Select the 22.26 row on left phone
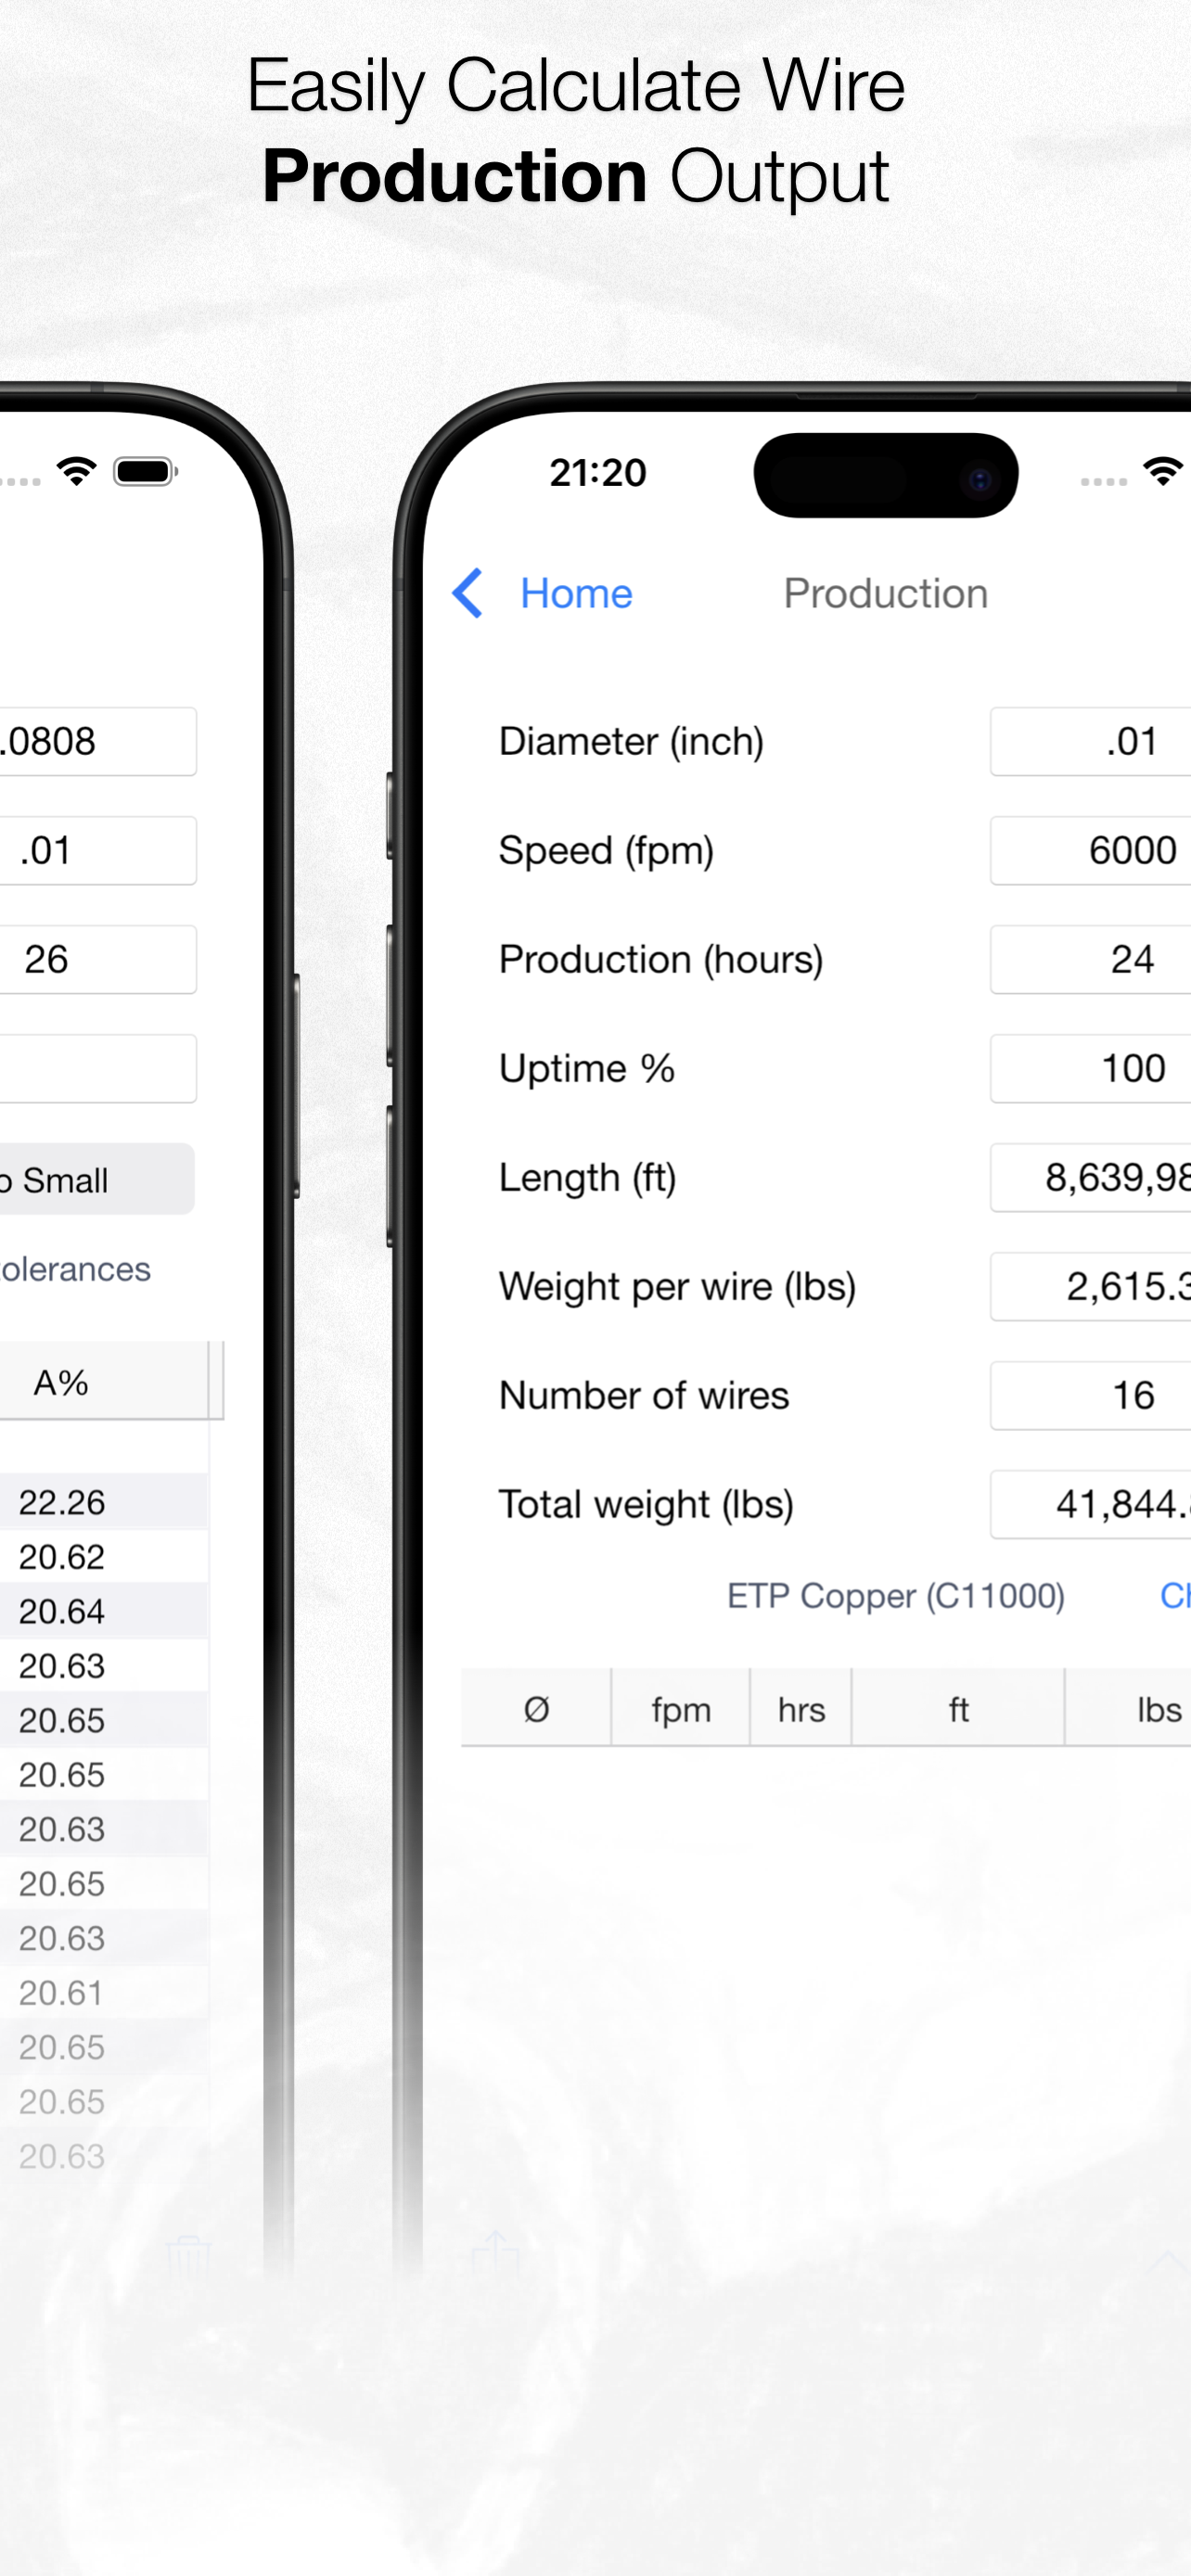The height and width of the screenshot is (2576, 1191). tap(104, 1502)
